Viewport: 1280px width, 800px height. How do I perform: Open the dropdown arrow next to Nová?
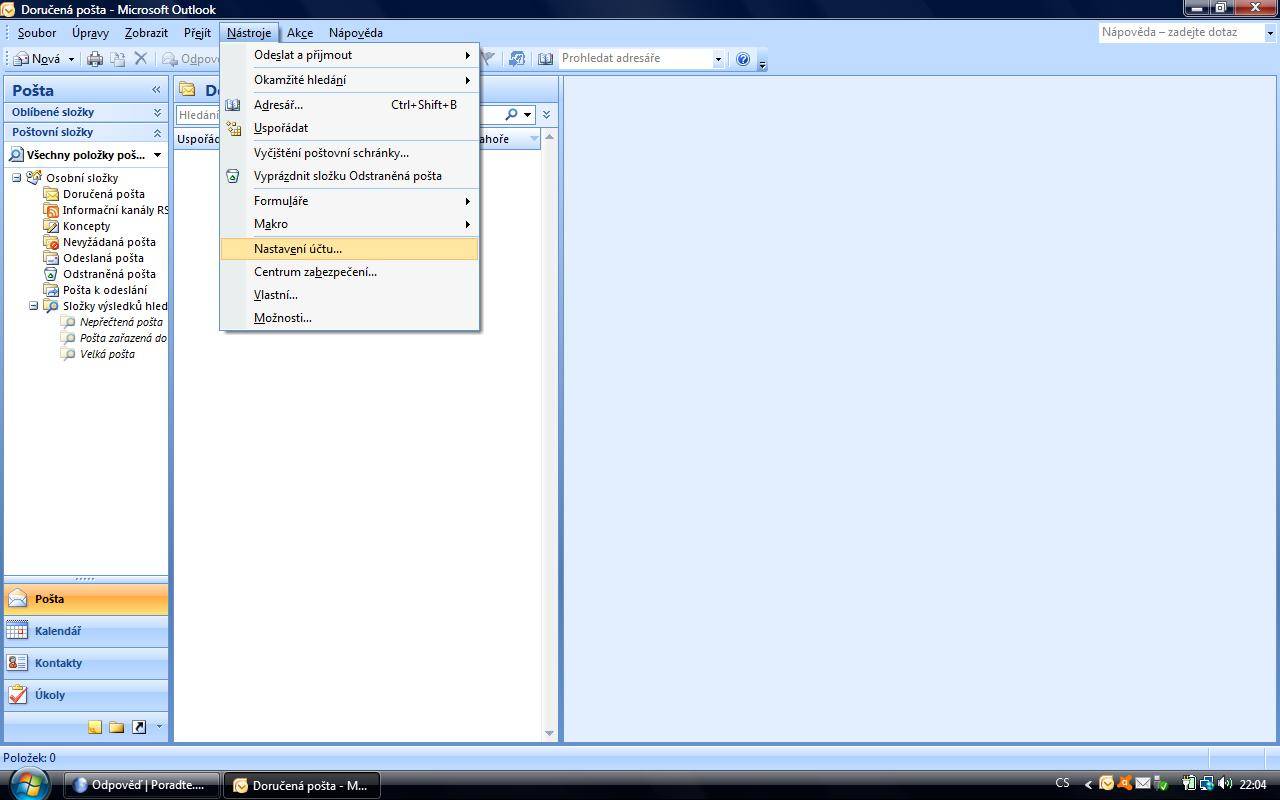point(71,59)
